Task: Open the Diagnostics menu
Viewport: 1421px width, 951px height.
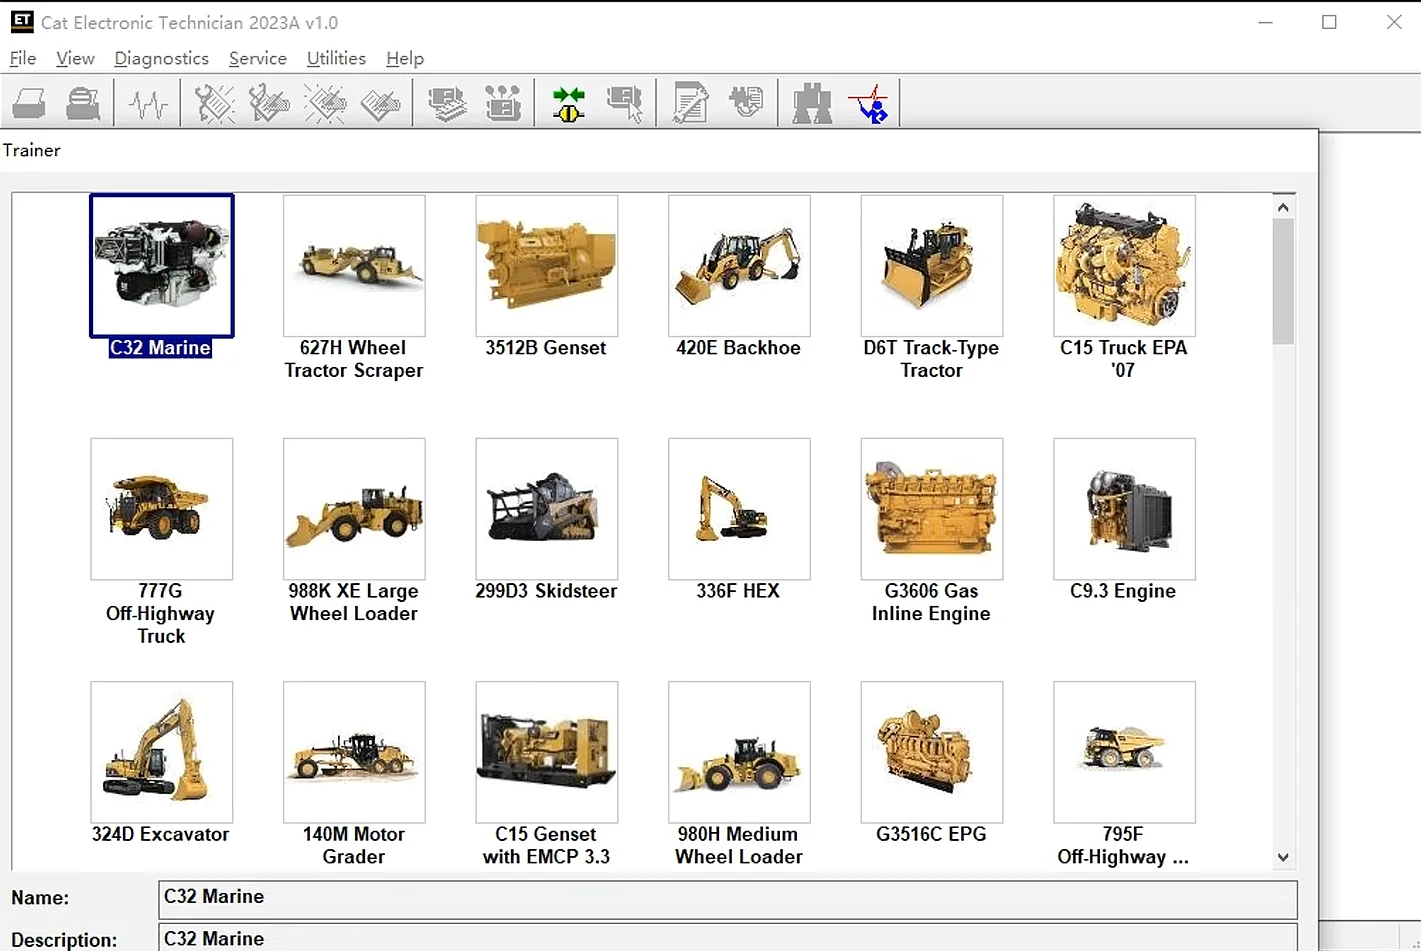Action: pos(162,58)
